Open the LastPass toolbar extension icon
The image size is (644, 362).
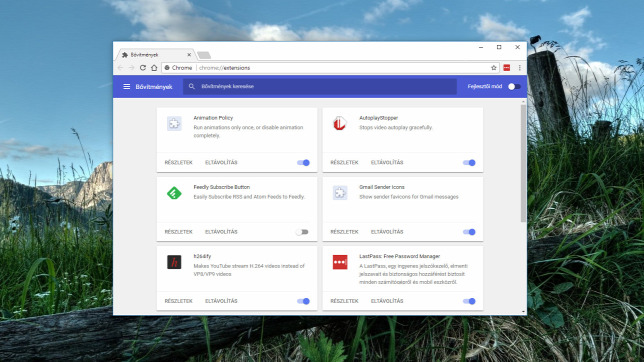[507, 68]
